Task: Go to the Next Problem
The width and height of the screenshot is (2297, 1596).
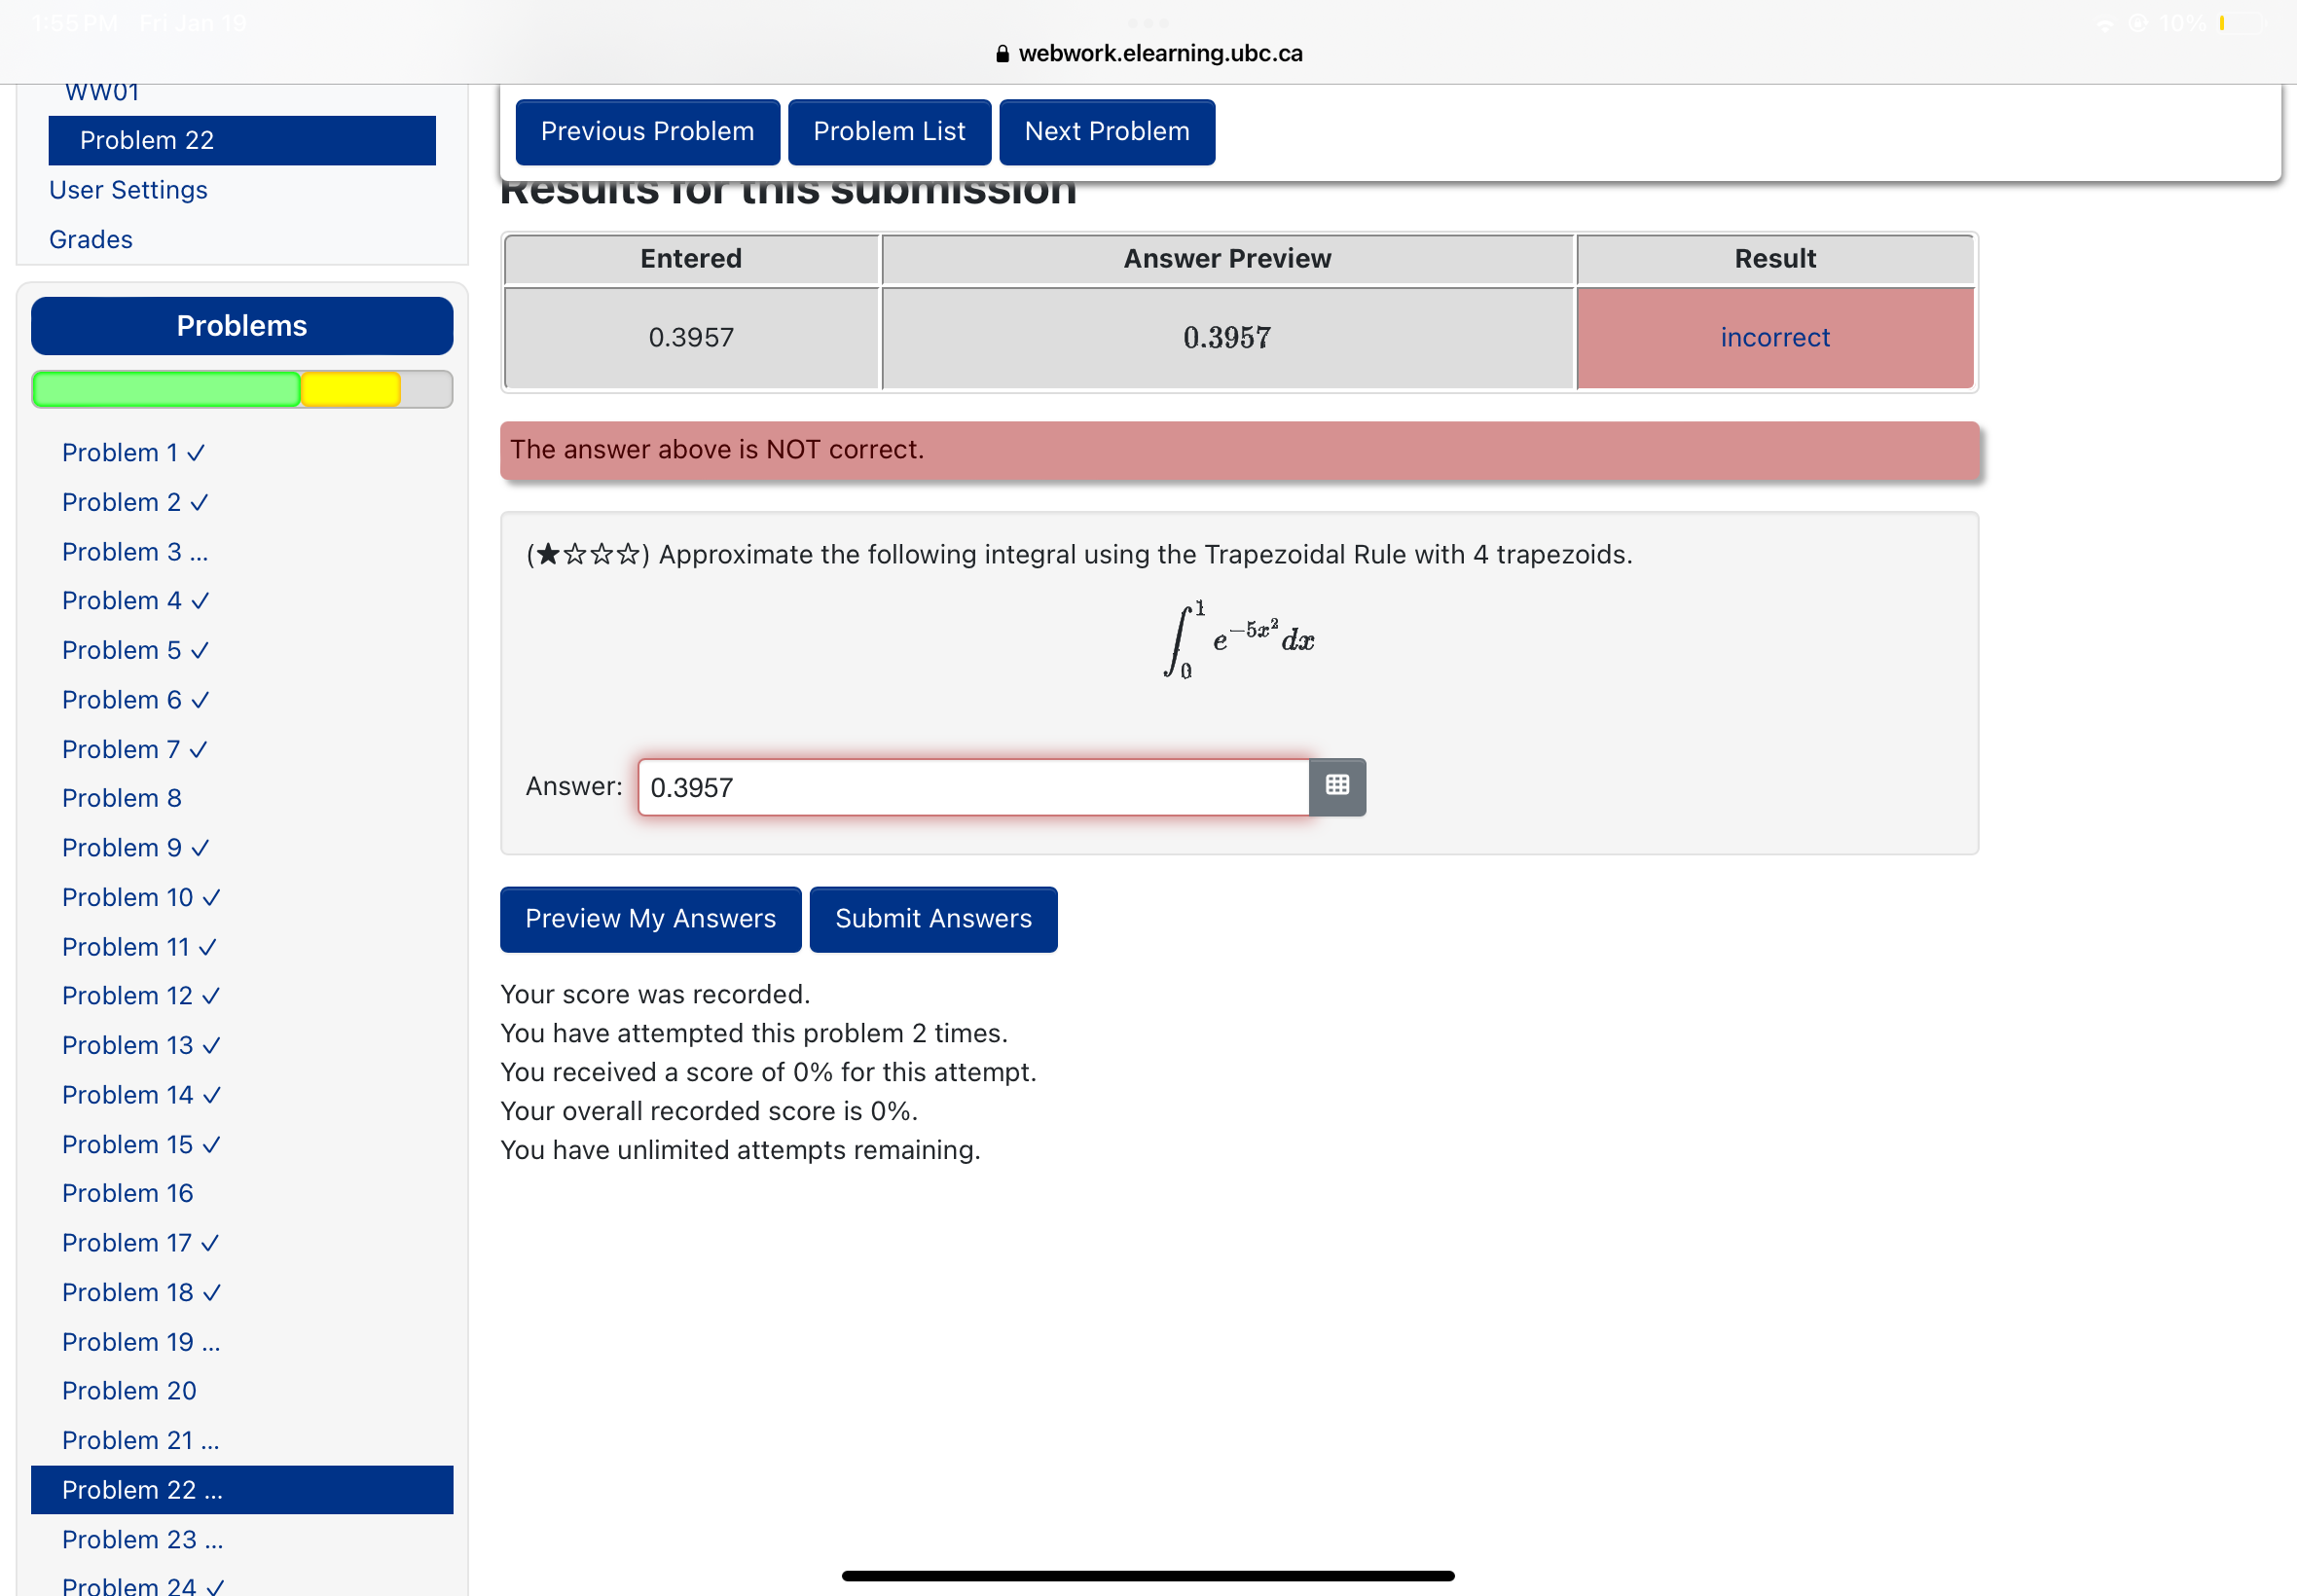Action: 1106,131
